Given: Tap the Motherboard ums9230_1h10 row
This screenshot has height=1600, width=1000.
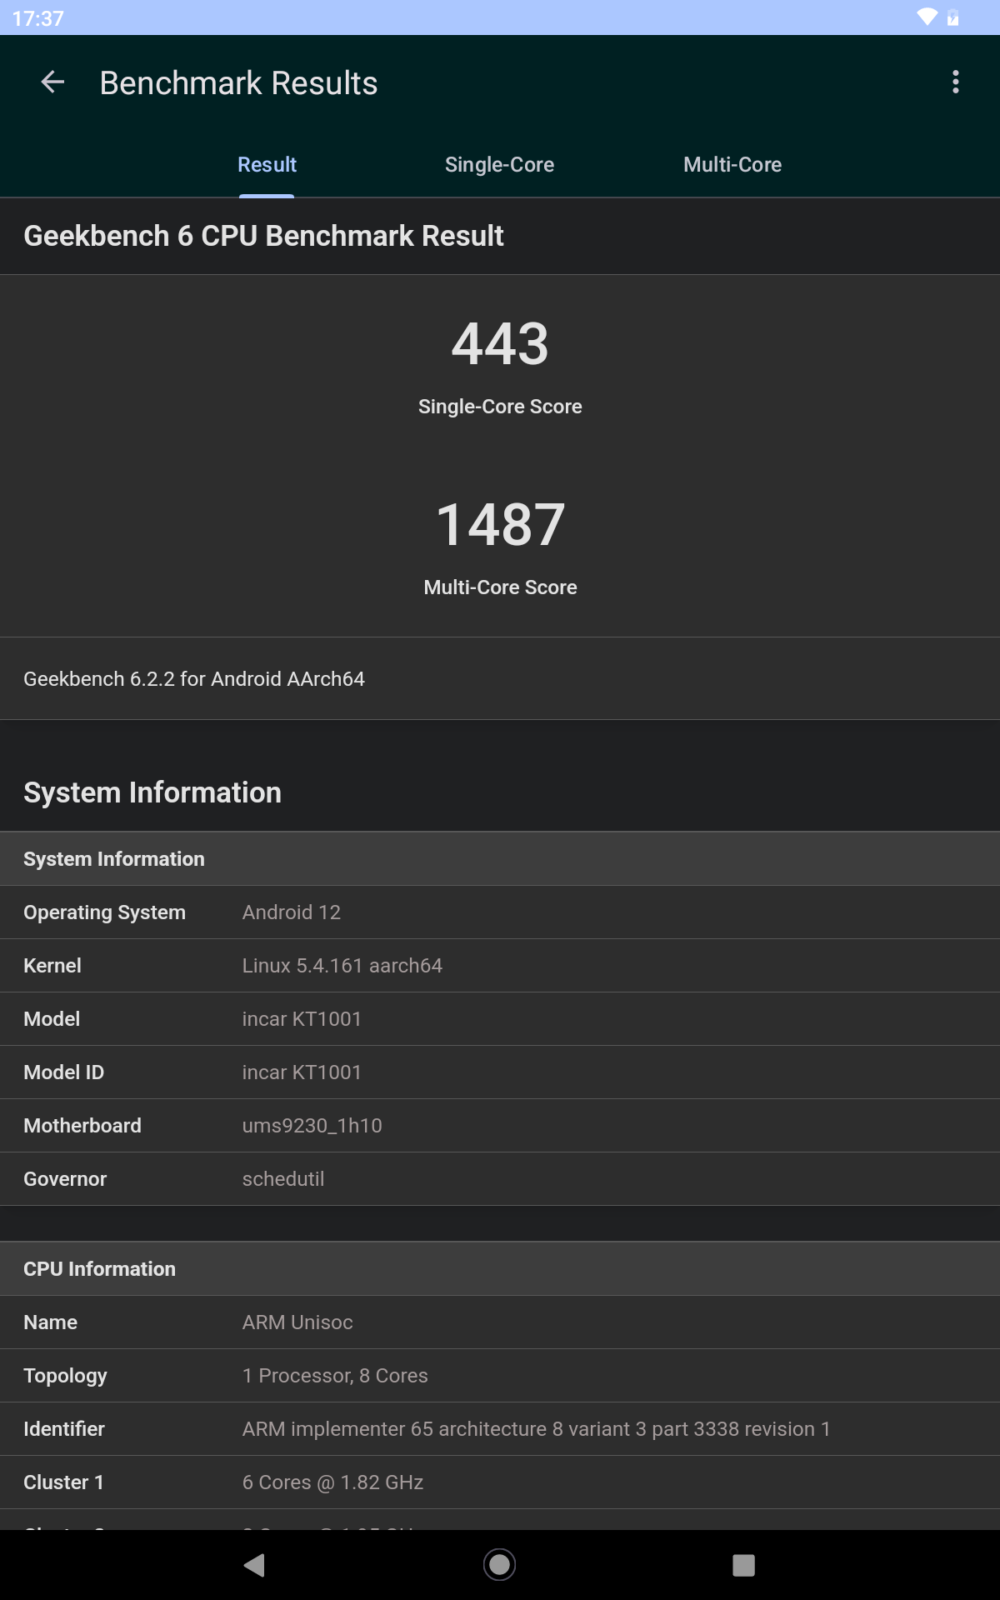Looking at the screenshot, I should pyautogui.click(x=500, y=1126).
